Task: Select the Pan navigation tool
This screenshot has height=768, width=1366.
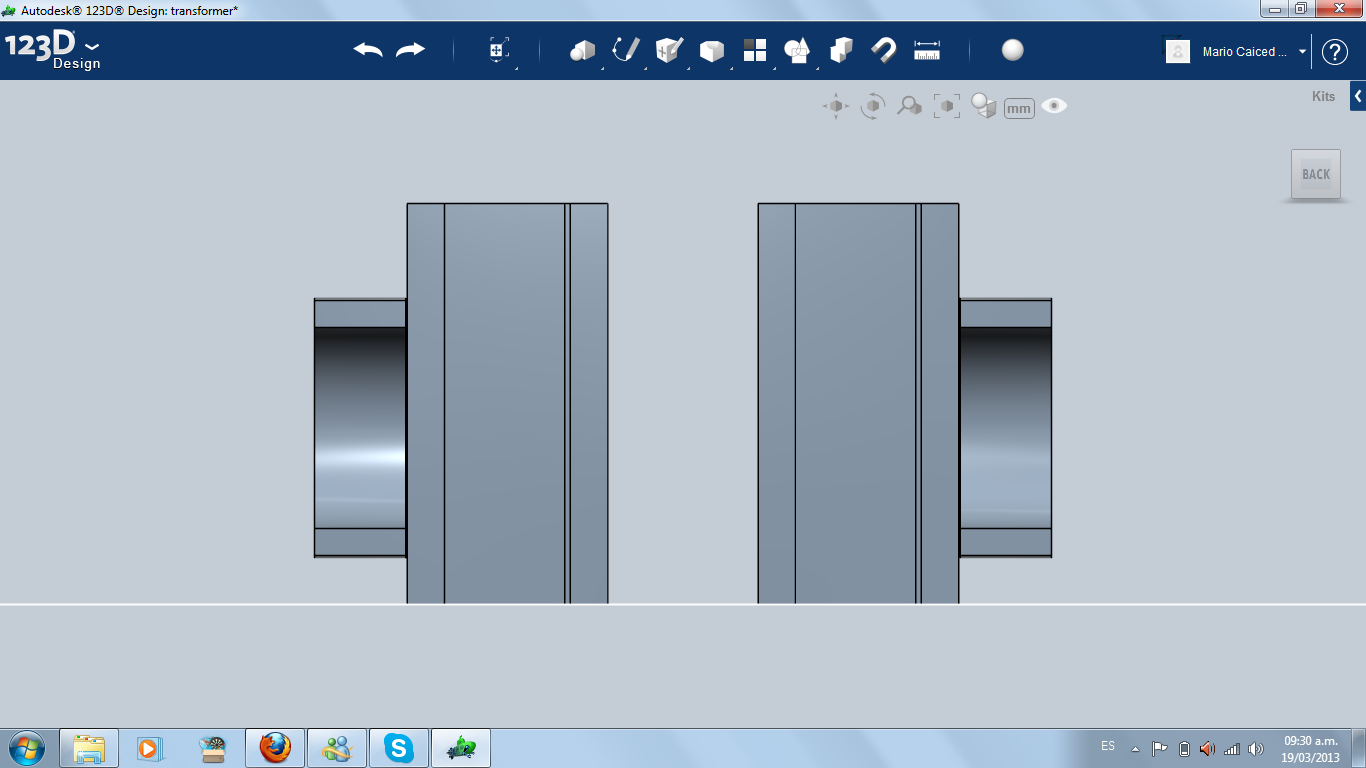Action: (836, 106)
